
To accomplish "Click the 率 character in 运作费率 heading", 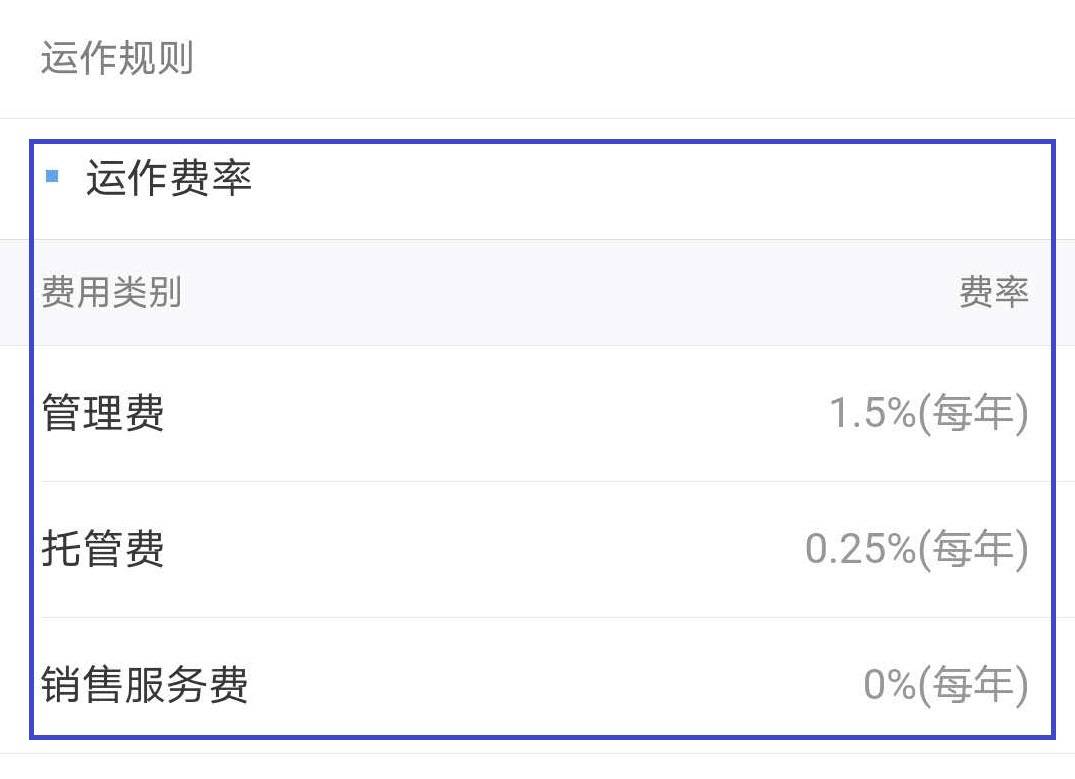I will [x=232, y=178].
